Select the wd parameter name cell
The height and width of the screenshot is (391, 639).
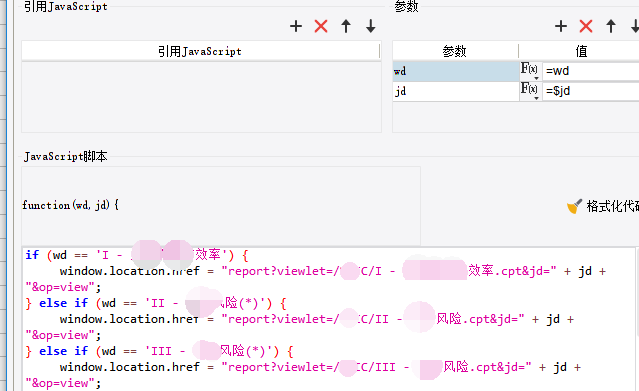(x=456, y=71)
